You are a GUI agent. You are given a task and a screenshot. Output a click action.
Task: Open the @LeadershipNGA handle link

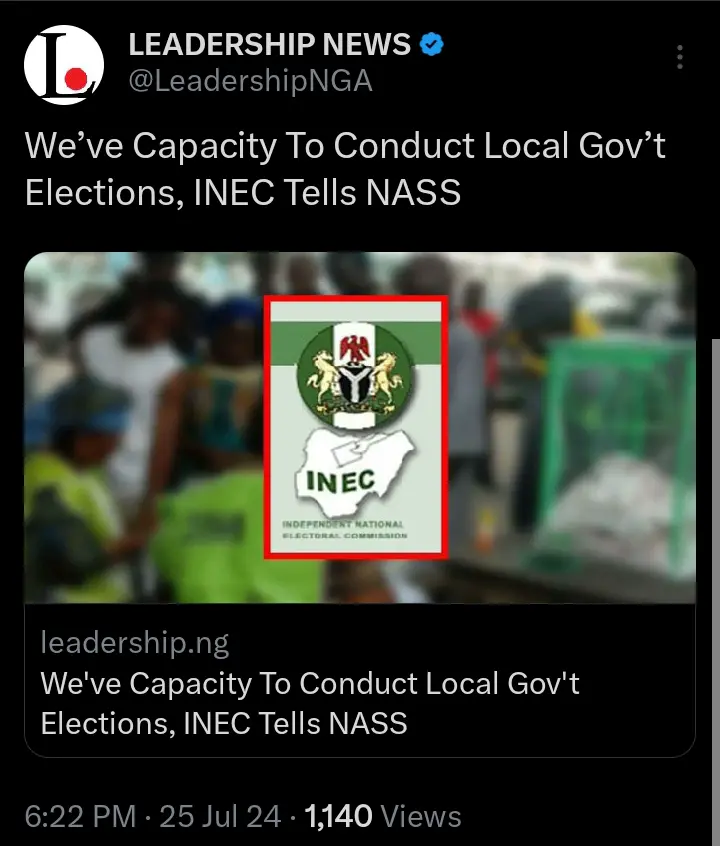coord(250,81)
